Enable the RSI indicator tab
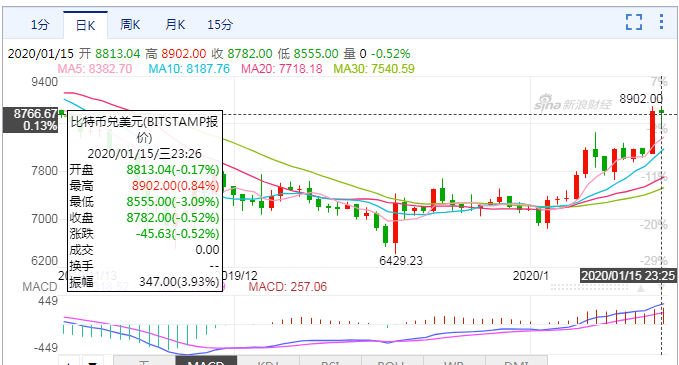The height and width of the screenshot is (365, 679). pyautogui.click(x=330, y=361)
